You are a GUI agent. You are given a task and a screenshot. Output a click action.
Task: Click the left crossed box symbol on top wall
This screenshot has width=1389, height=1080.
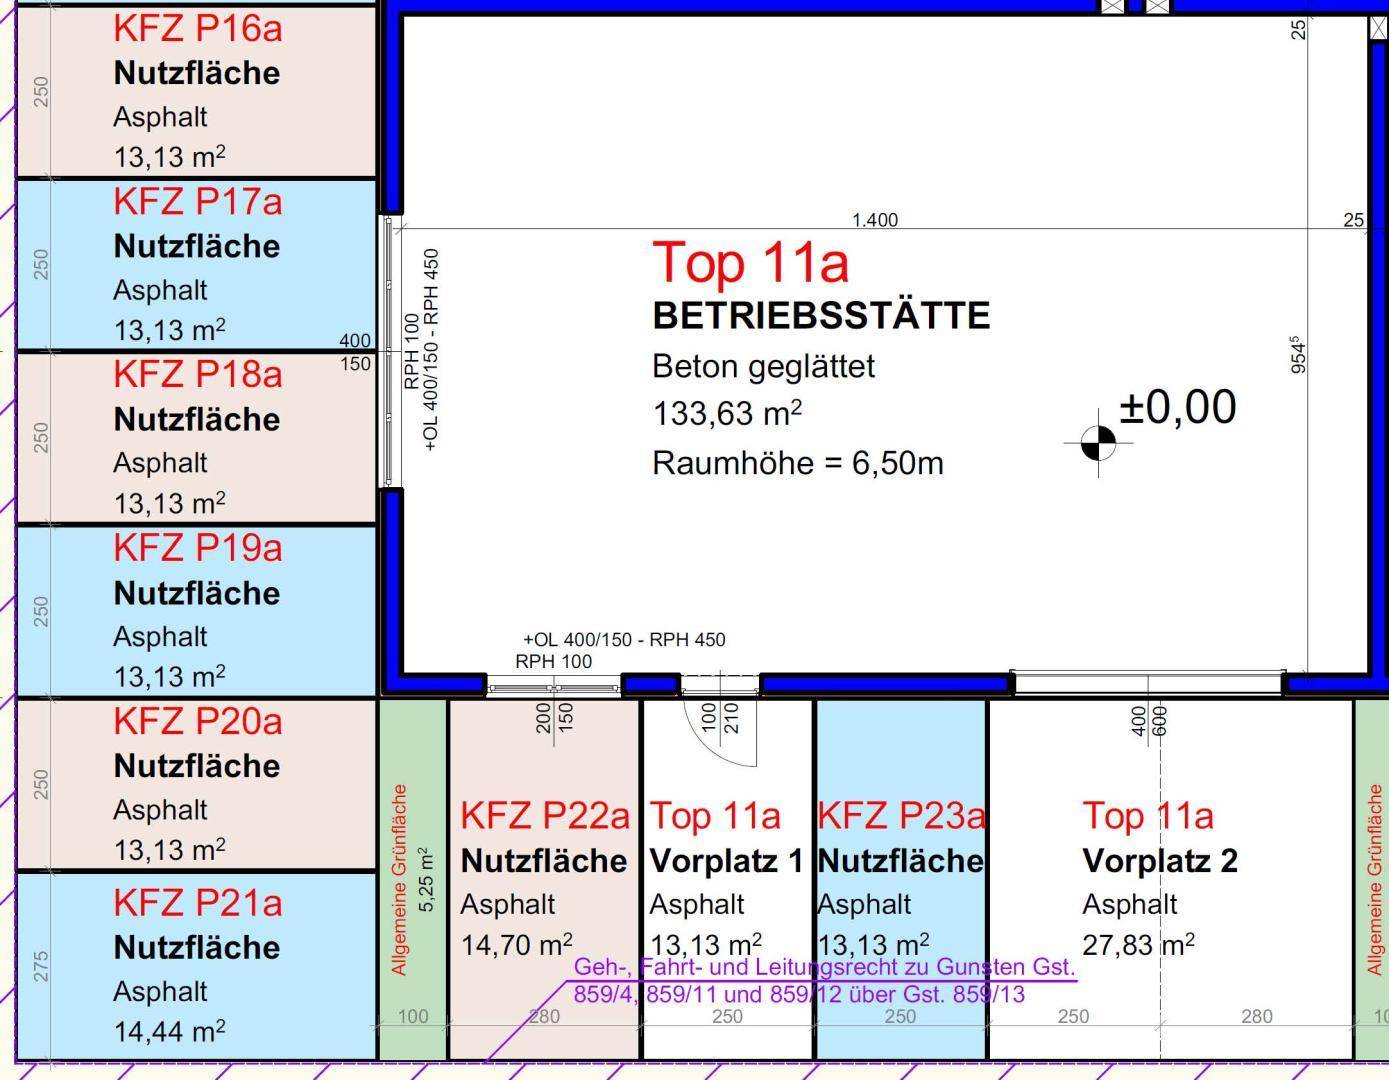pyautogui.click(x=1112, y=6)
